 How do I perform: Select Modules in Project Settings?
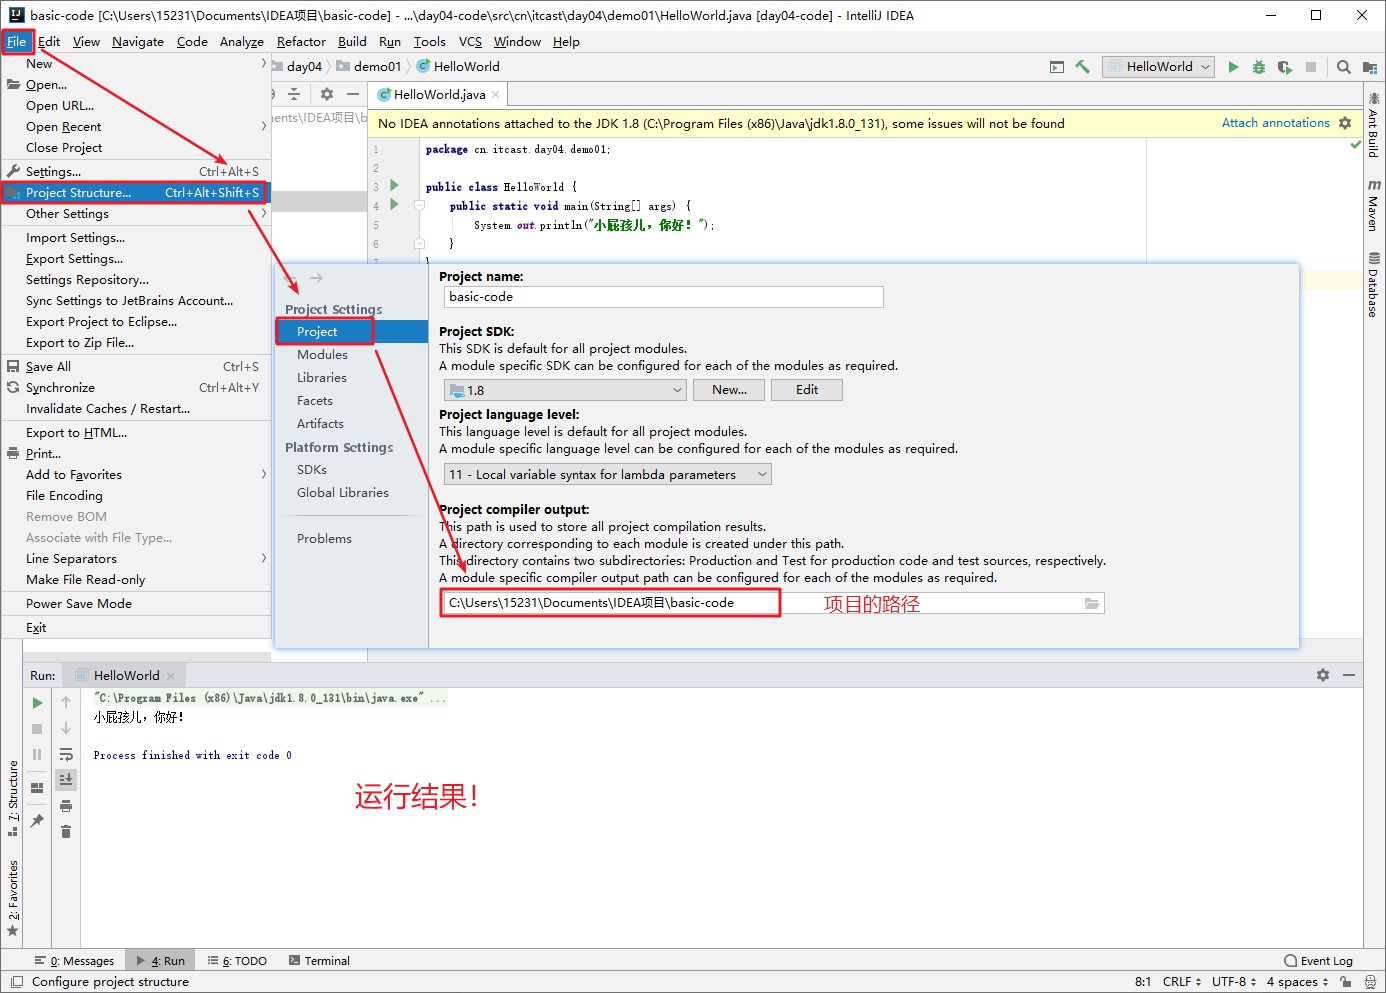tap(322, 355)
